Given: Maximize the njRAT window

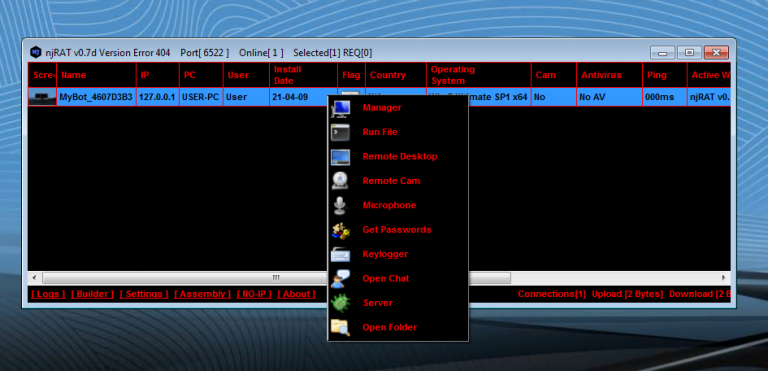Looking at the screenshot, I should tap(689, 52).
